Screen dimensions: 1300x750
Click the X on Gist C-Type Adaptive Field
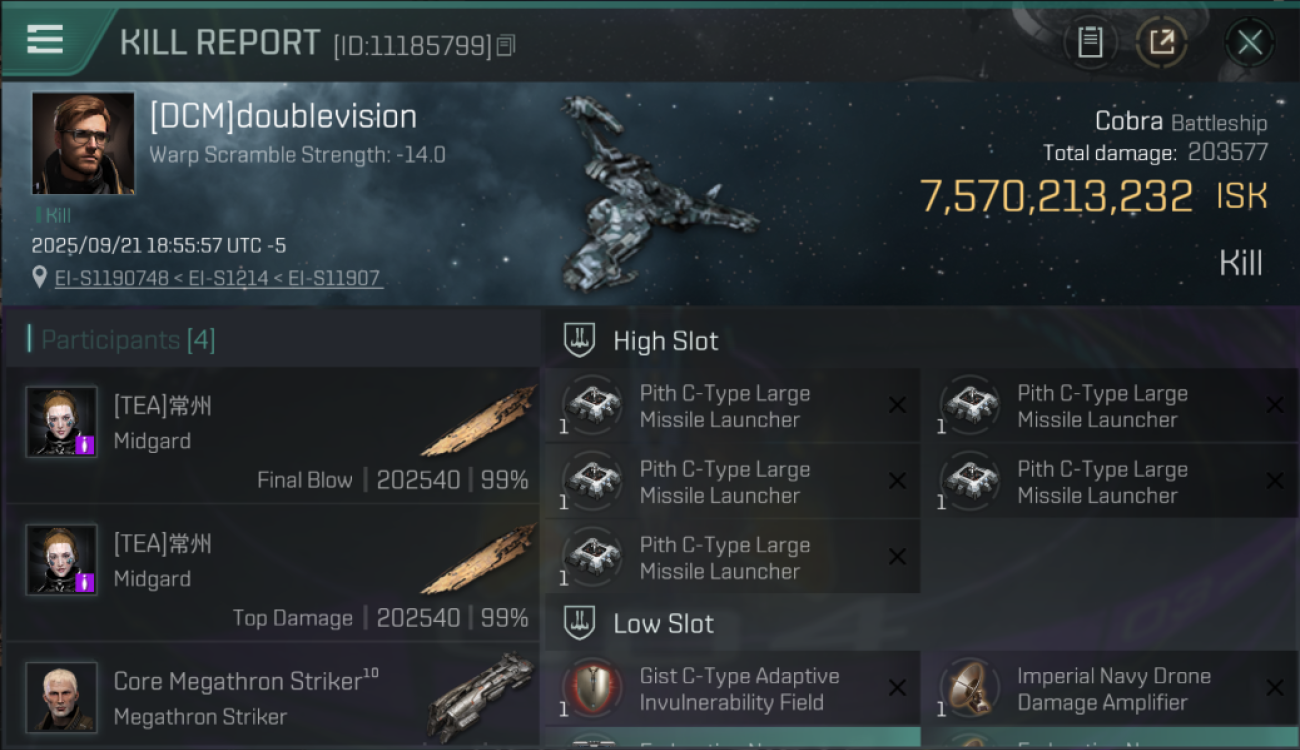coord(897,688)
